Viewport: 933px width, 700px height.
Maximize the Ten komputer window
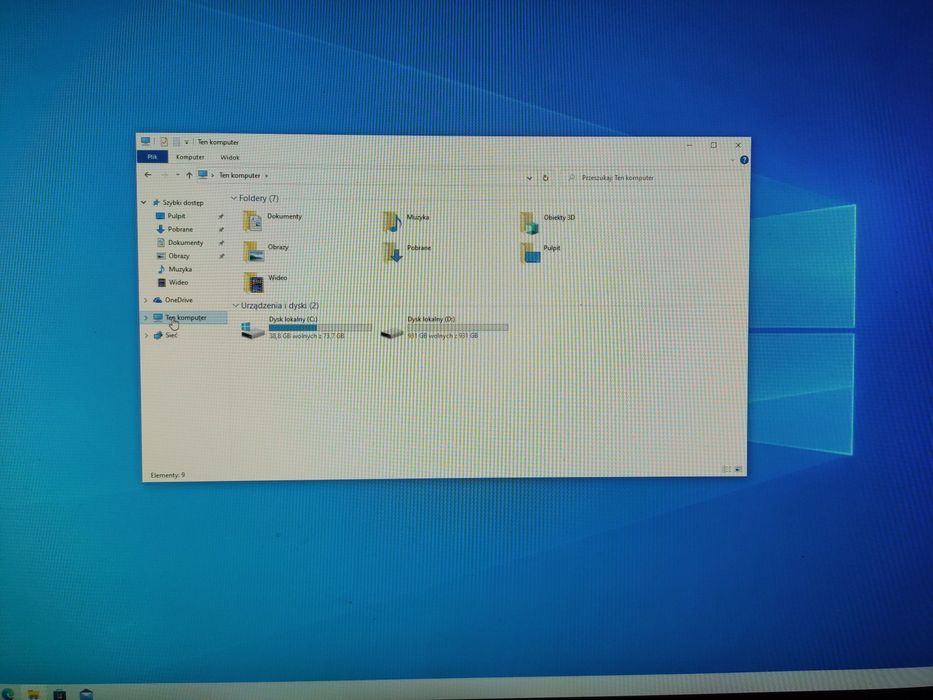713,145
